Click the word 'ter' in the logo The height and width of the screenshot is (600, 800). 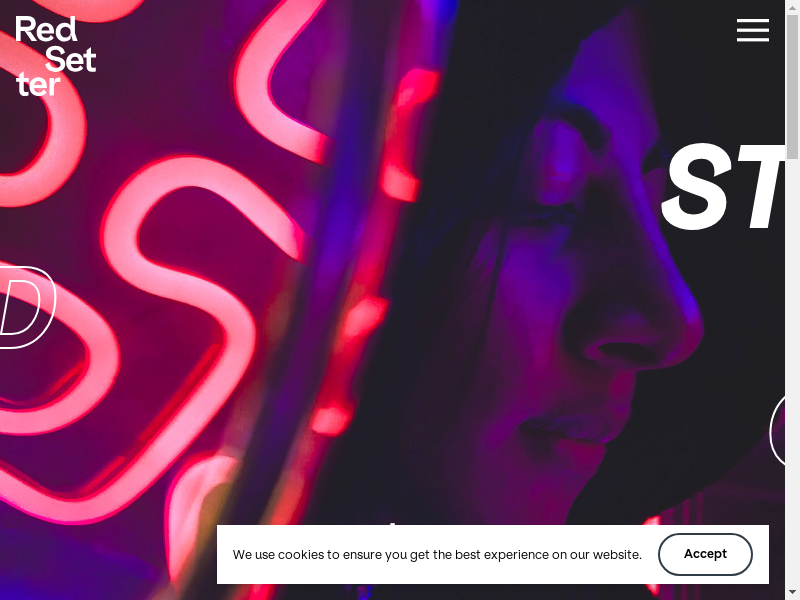click(38, 84)
